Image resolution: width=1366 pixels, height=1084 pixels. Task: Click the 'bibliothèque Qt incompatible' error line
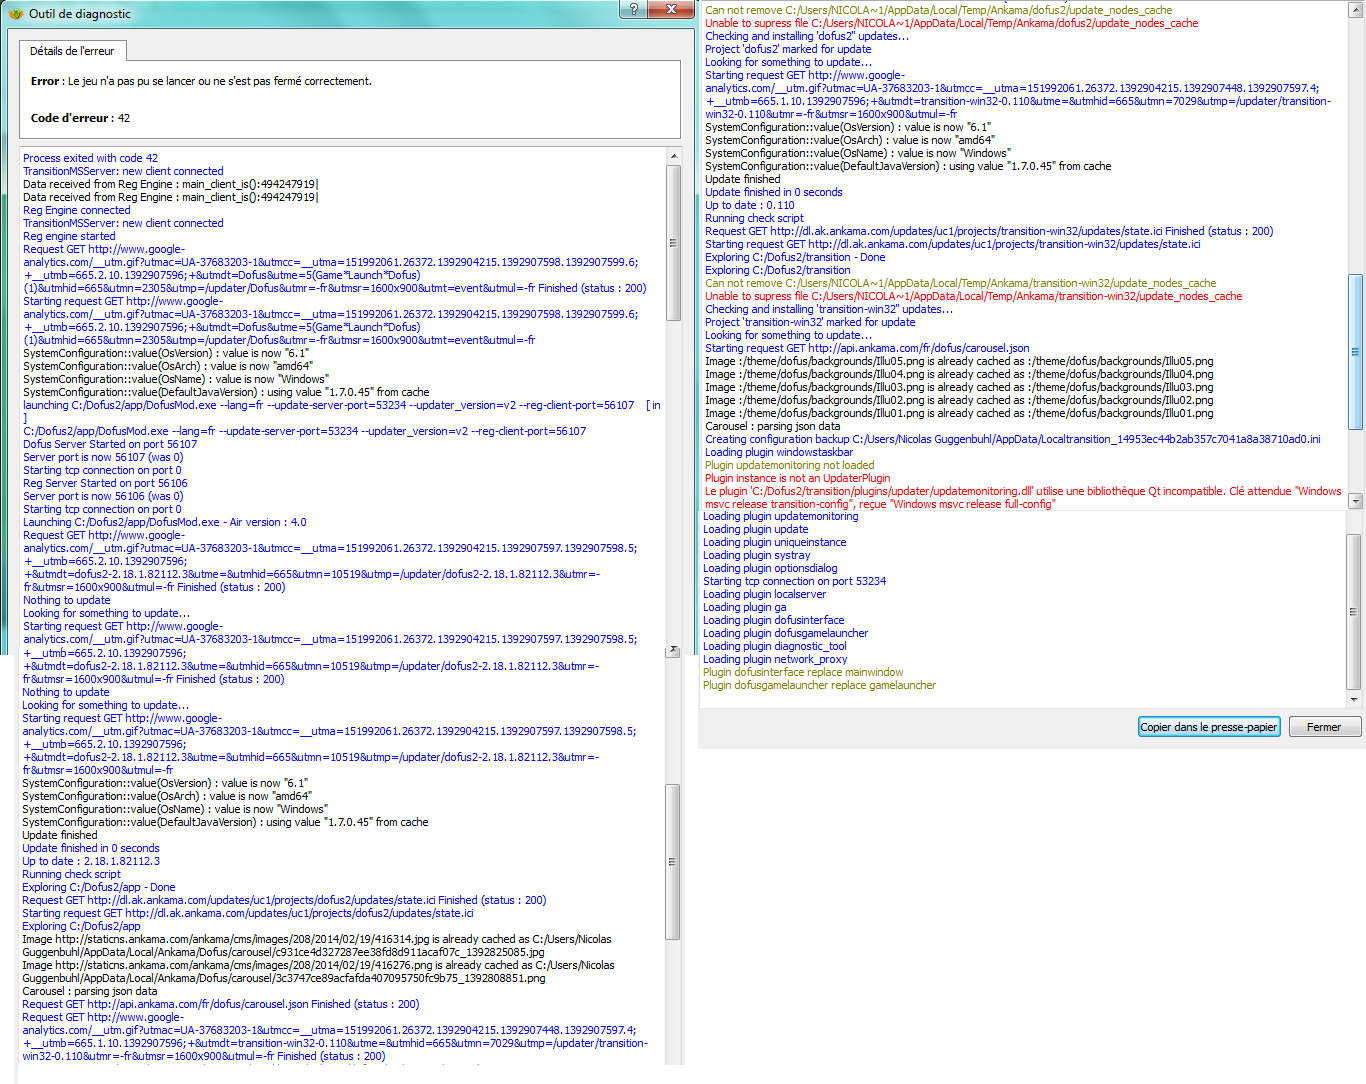(1023, 497)
